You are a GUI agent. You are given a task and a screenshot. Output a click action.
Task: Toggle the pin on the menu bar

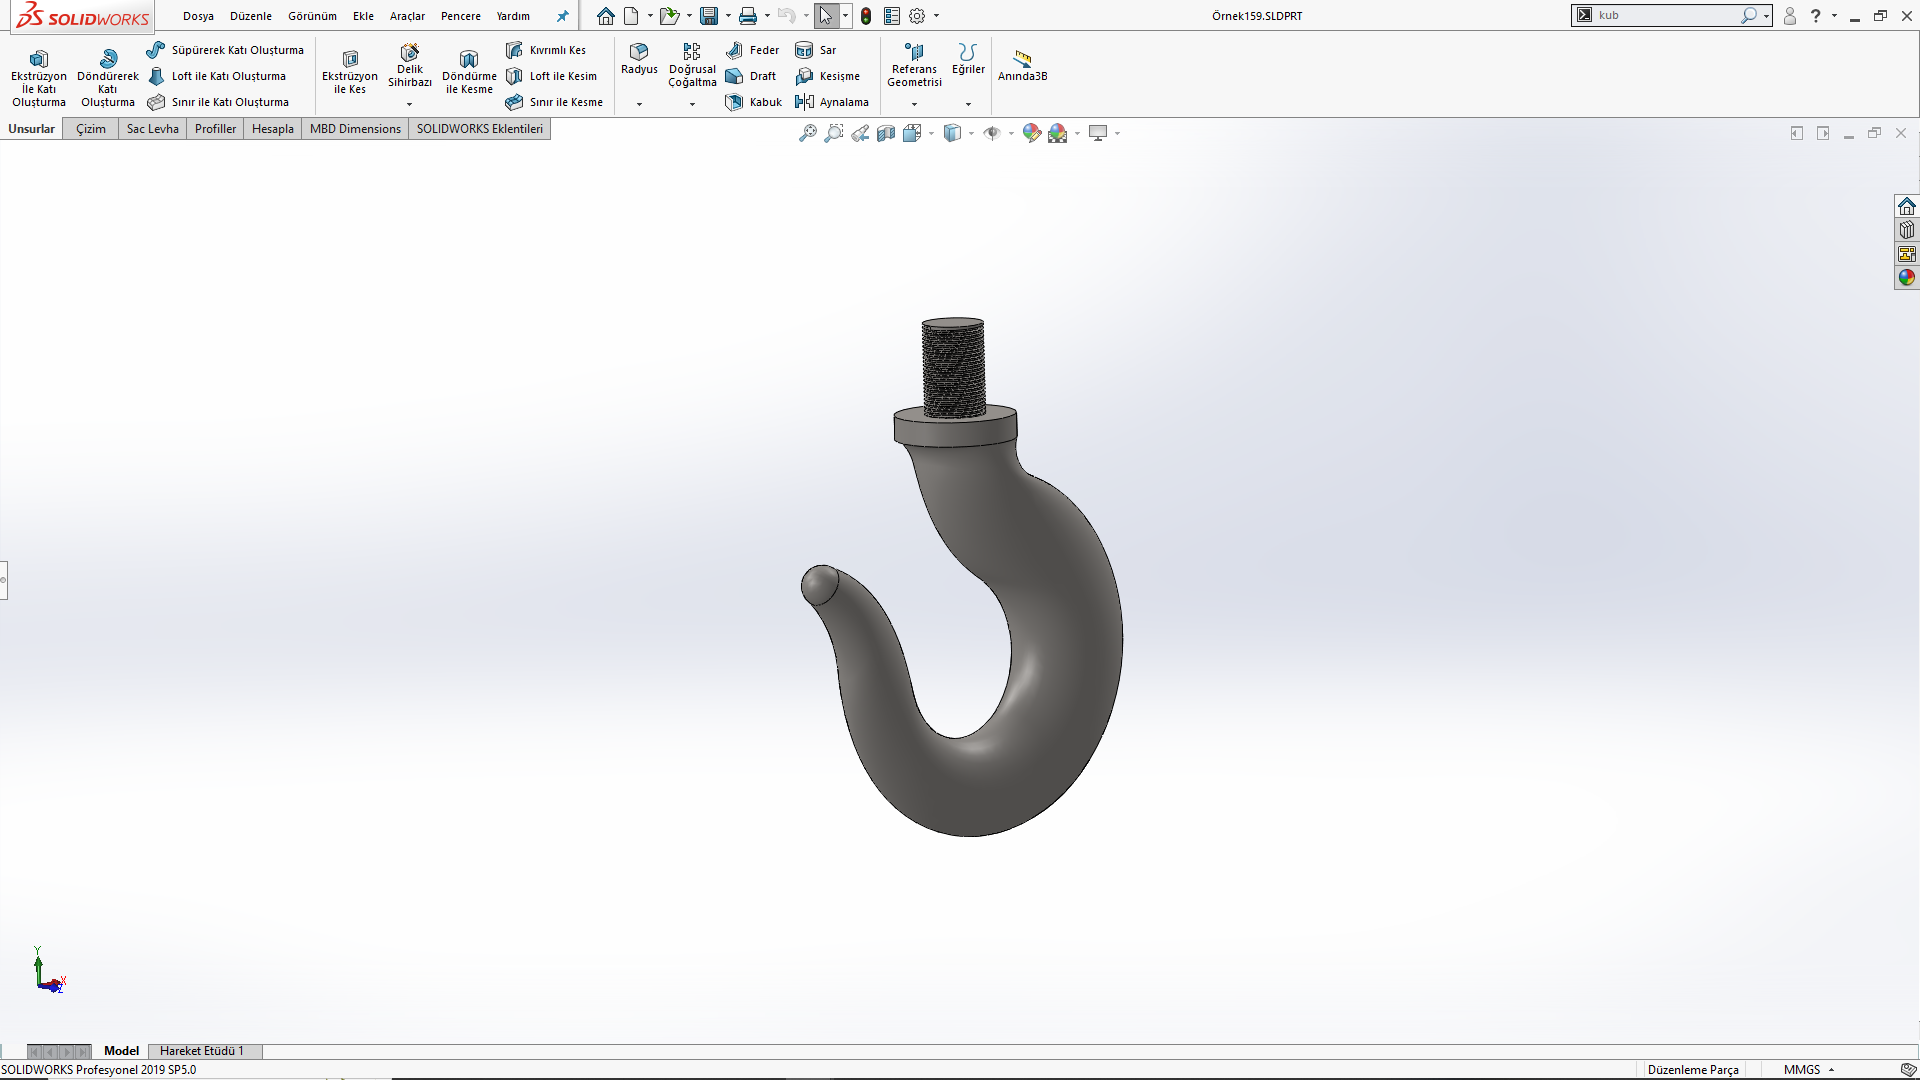click(x=562, y=16)
